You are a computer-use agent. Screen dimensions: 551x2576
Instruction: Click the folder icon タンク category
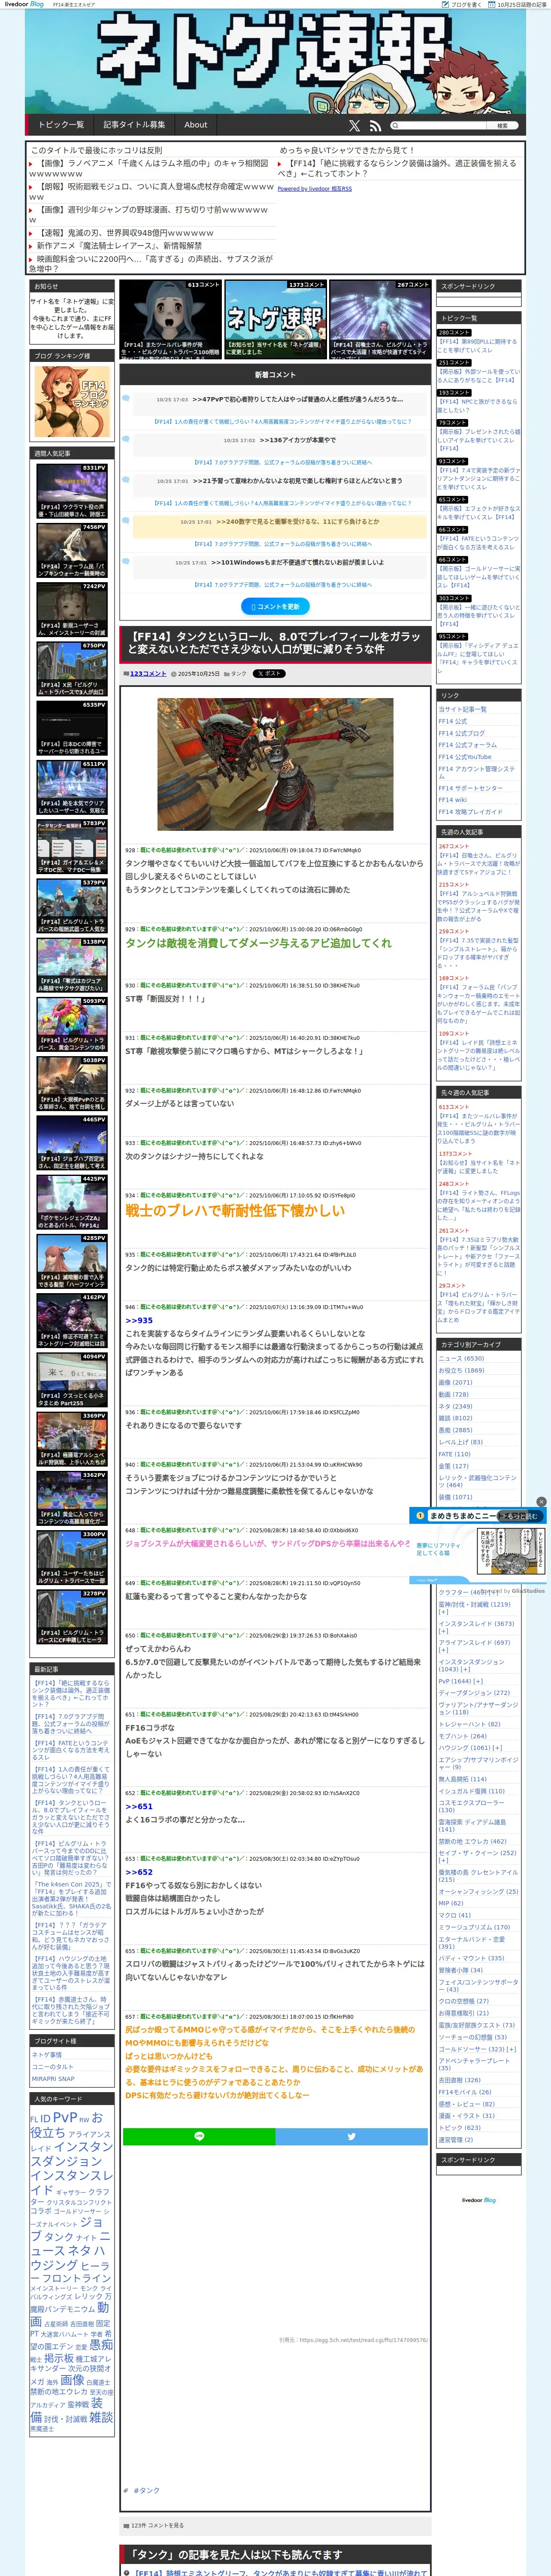pyautogui.click(x=228, y=674)
